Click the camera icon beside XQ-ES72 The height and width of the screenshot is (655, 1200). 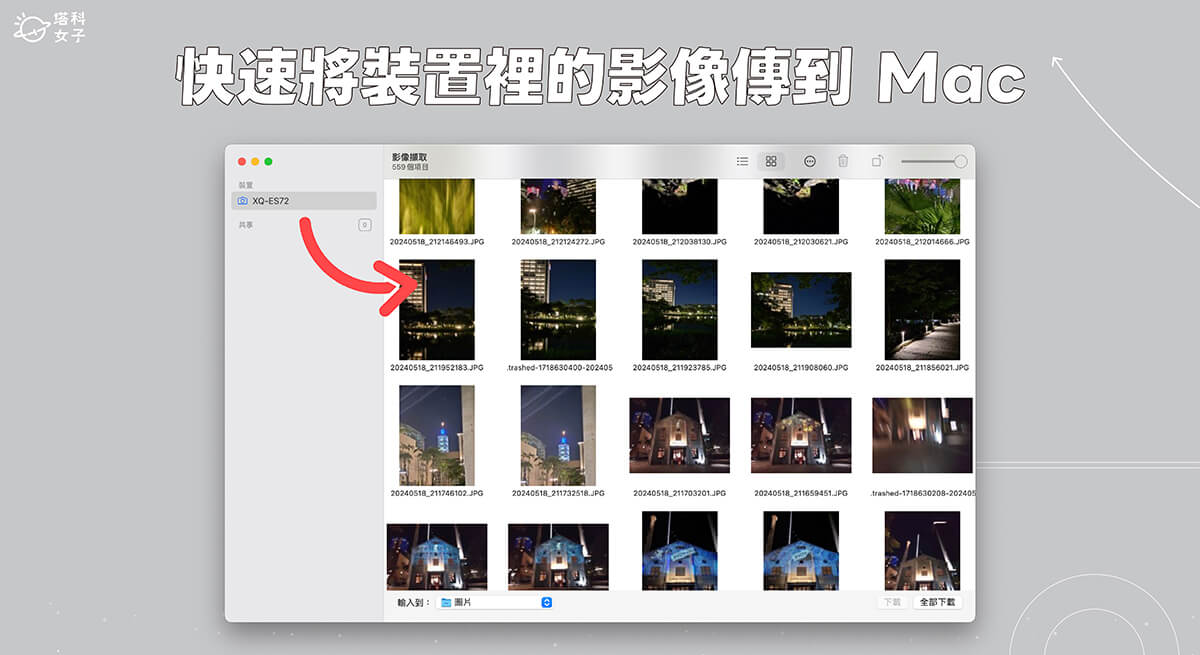pos(243,201)
